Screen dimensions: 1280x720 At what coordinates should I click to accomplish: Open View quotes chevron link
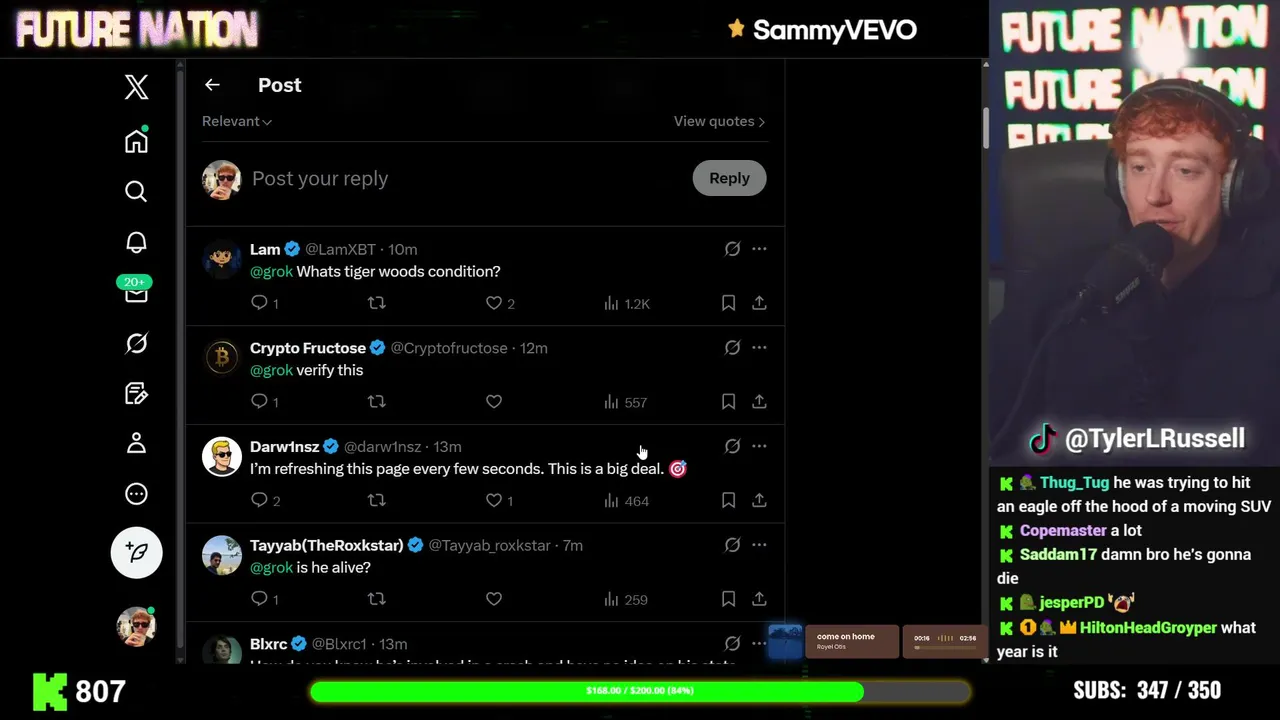click(x=719, y=121)
